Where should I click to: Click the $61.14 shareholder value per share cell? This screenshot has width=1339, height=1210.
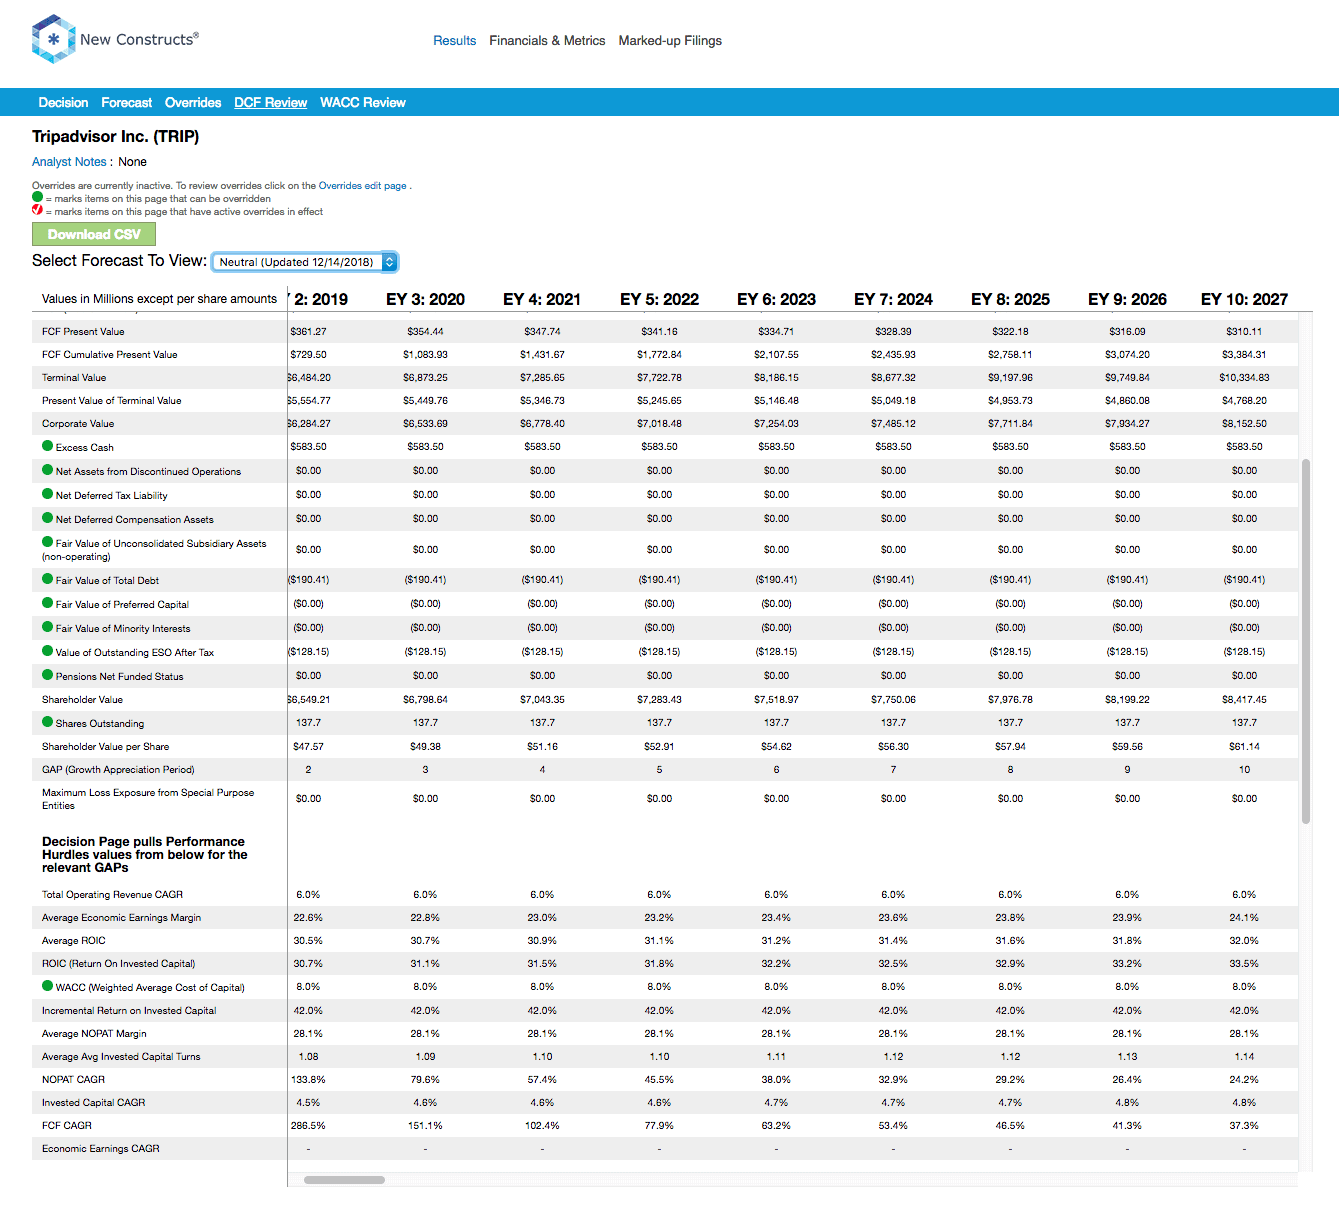1244,747
